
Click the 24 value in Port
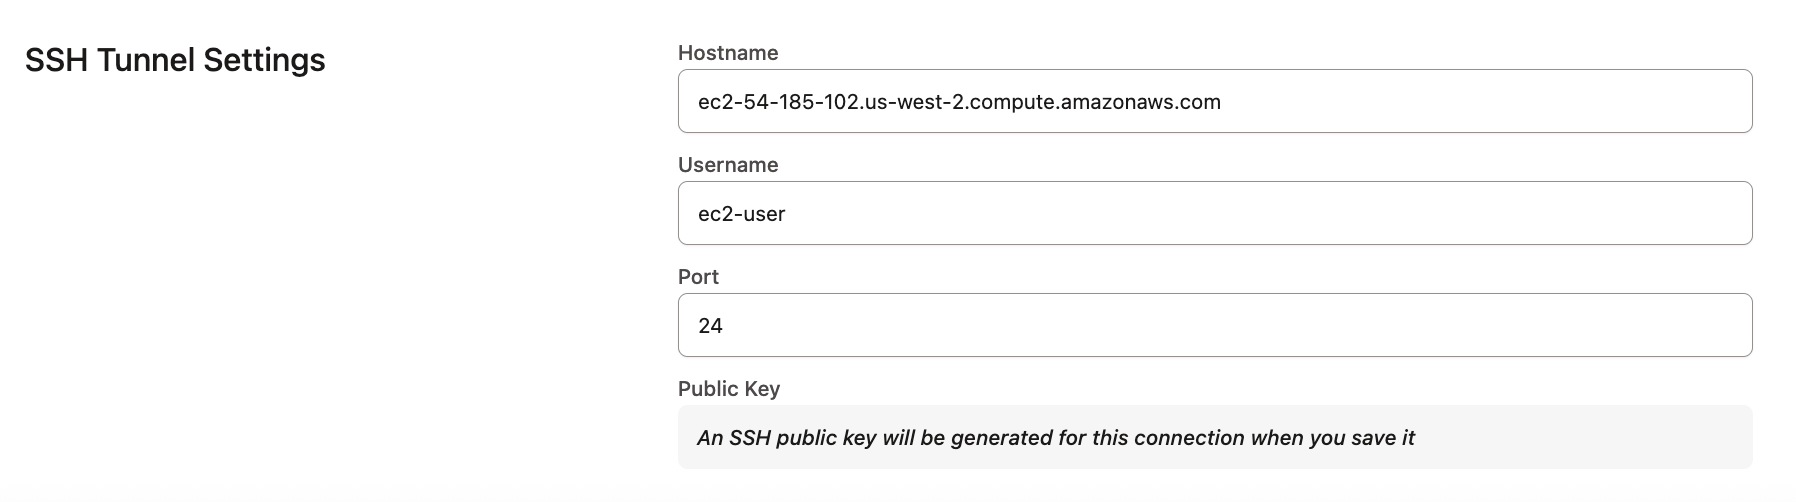711,326
